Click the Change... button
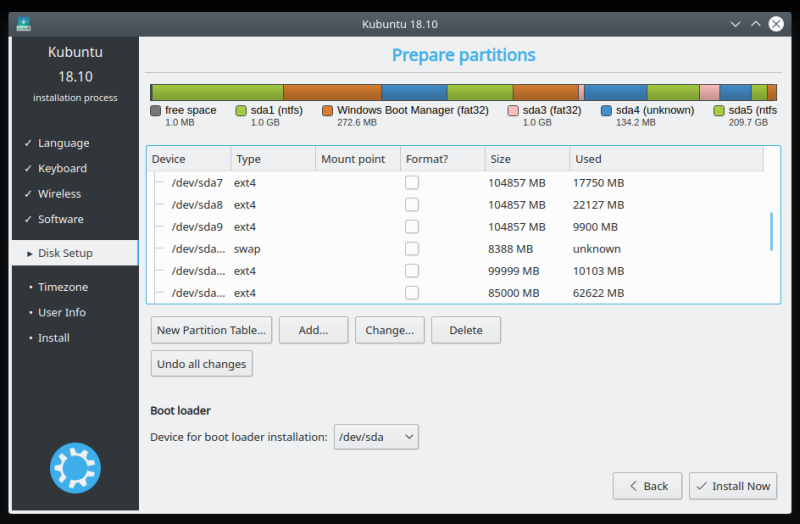 point(390,330)
